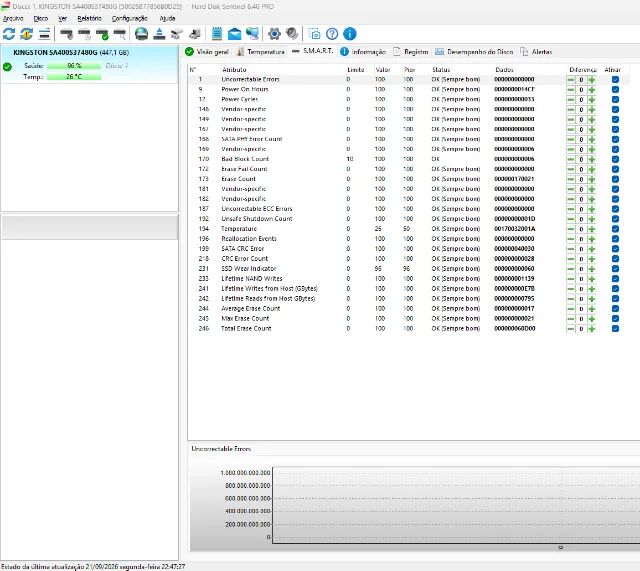Increase Diferença for Uncorrectable Errors with plus
The height and width of the screenshot is (571, 640).
(592, 80)
